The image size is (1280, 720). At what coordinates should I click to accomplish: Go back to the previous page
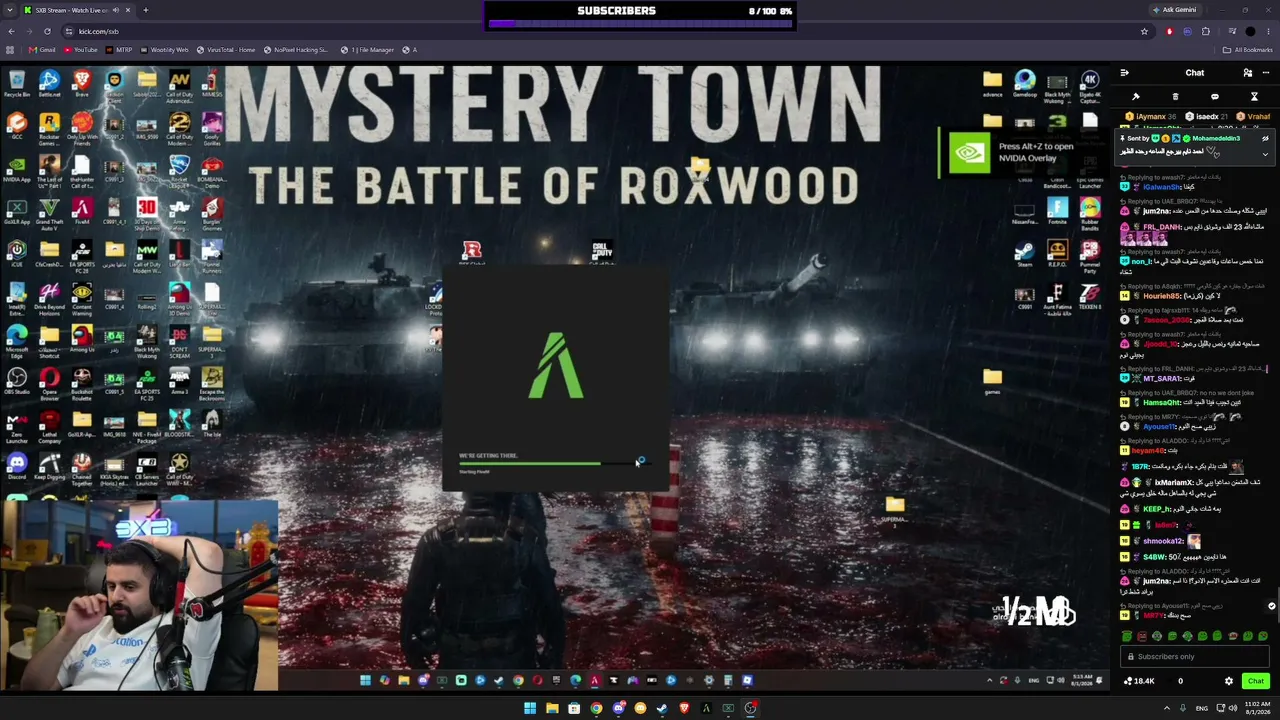pyautogui.click(x=10, y=31)
